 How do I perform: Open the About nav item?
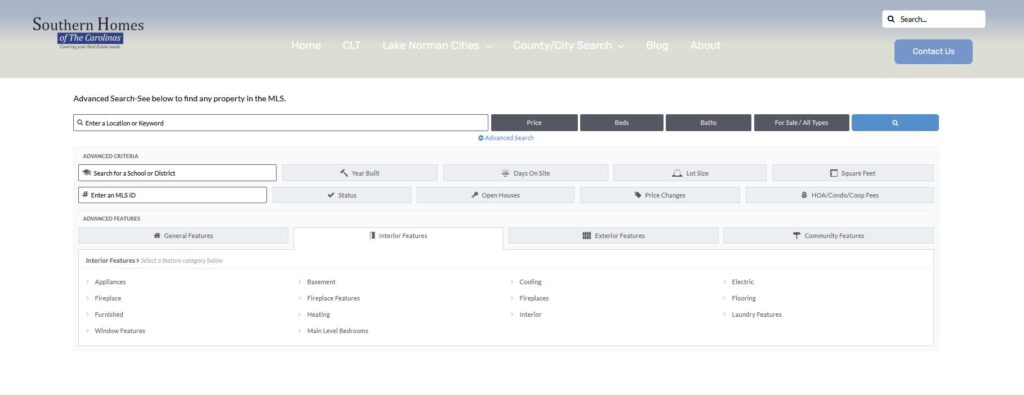click(705, 46)
